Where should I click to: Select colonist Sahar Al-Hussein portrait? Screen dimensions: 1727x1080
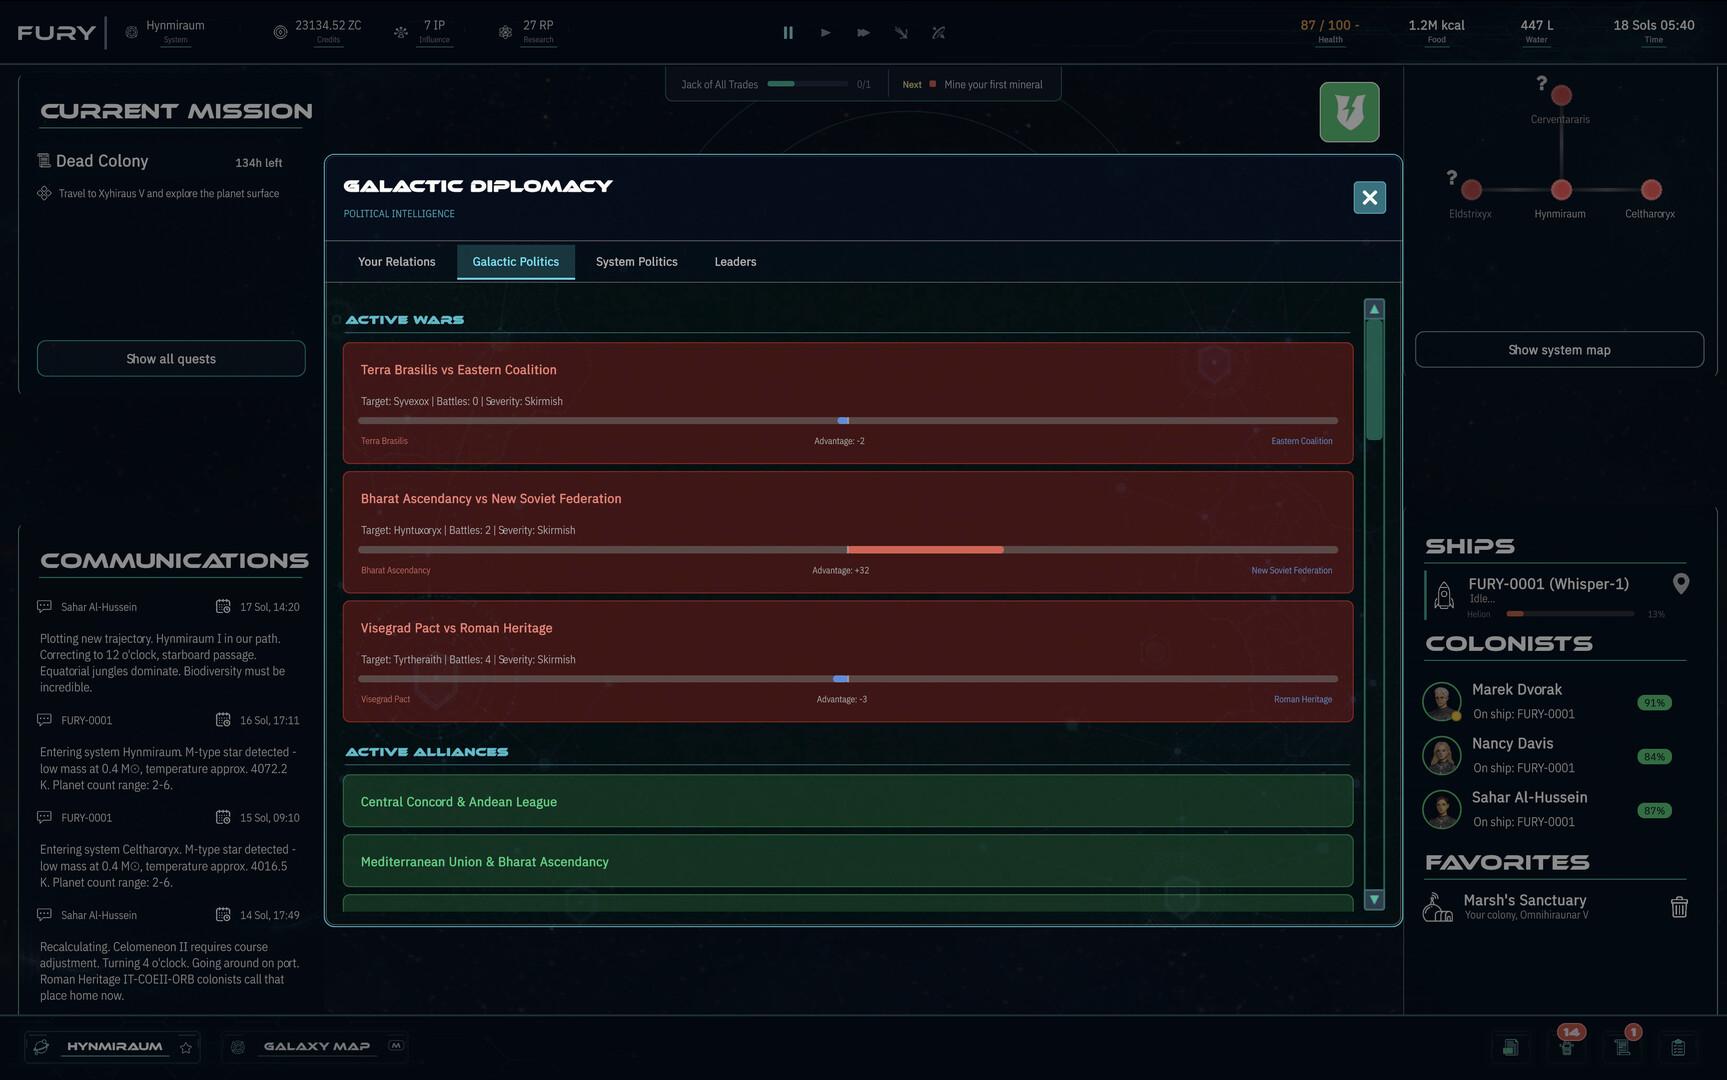(x=1442, y=809)
